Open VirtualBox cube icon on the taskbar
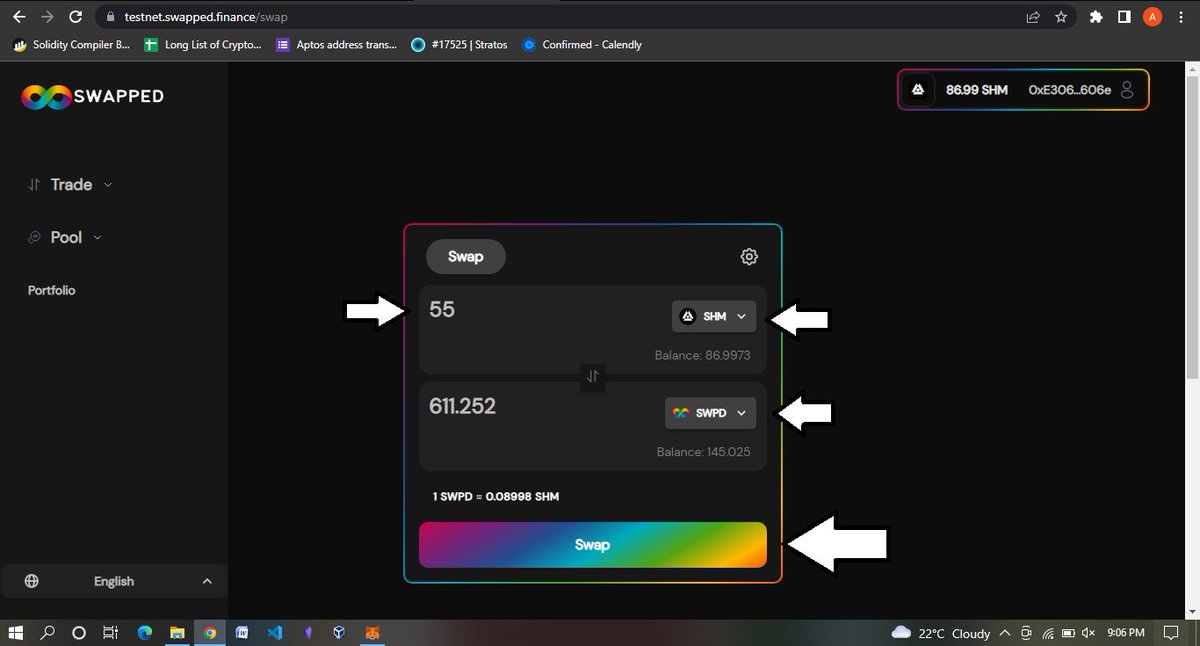1200x646 pixels. (339, 633)
